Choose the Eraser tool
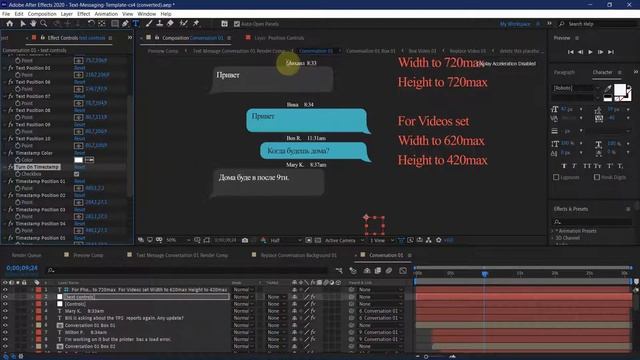The image size is (640, 360). pos(170,24)
